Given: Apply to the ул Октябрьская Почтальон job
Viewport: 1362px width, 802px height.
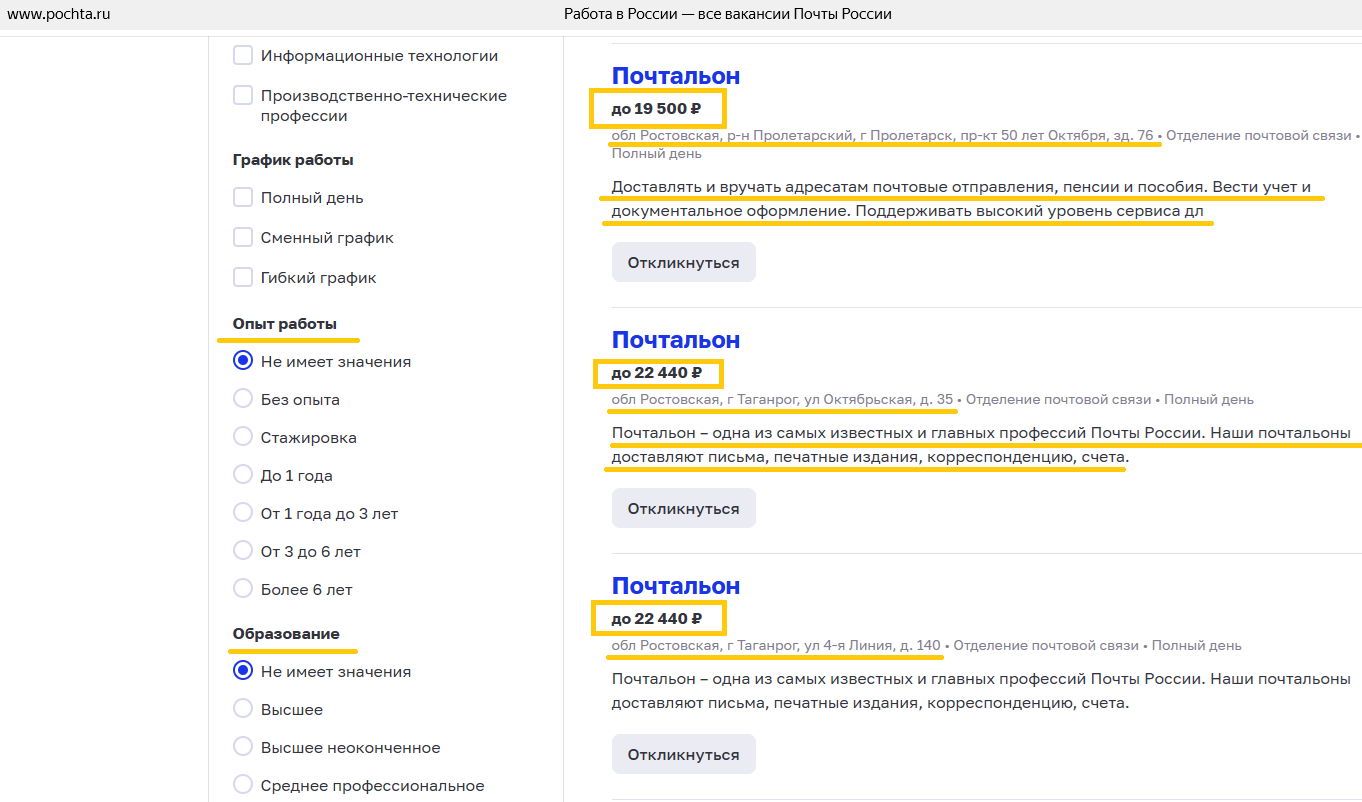Looking at the screenshot, I should [683, 509].
